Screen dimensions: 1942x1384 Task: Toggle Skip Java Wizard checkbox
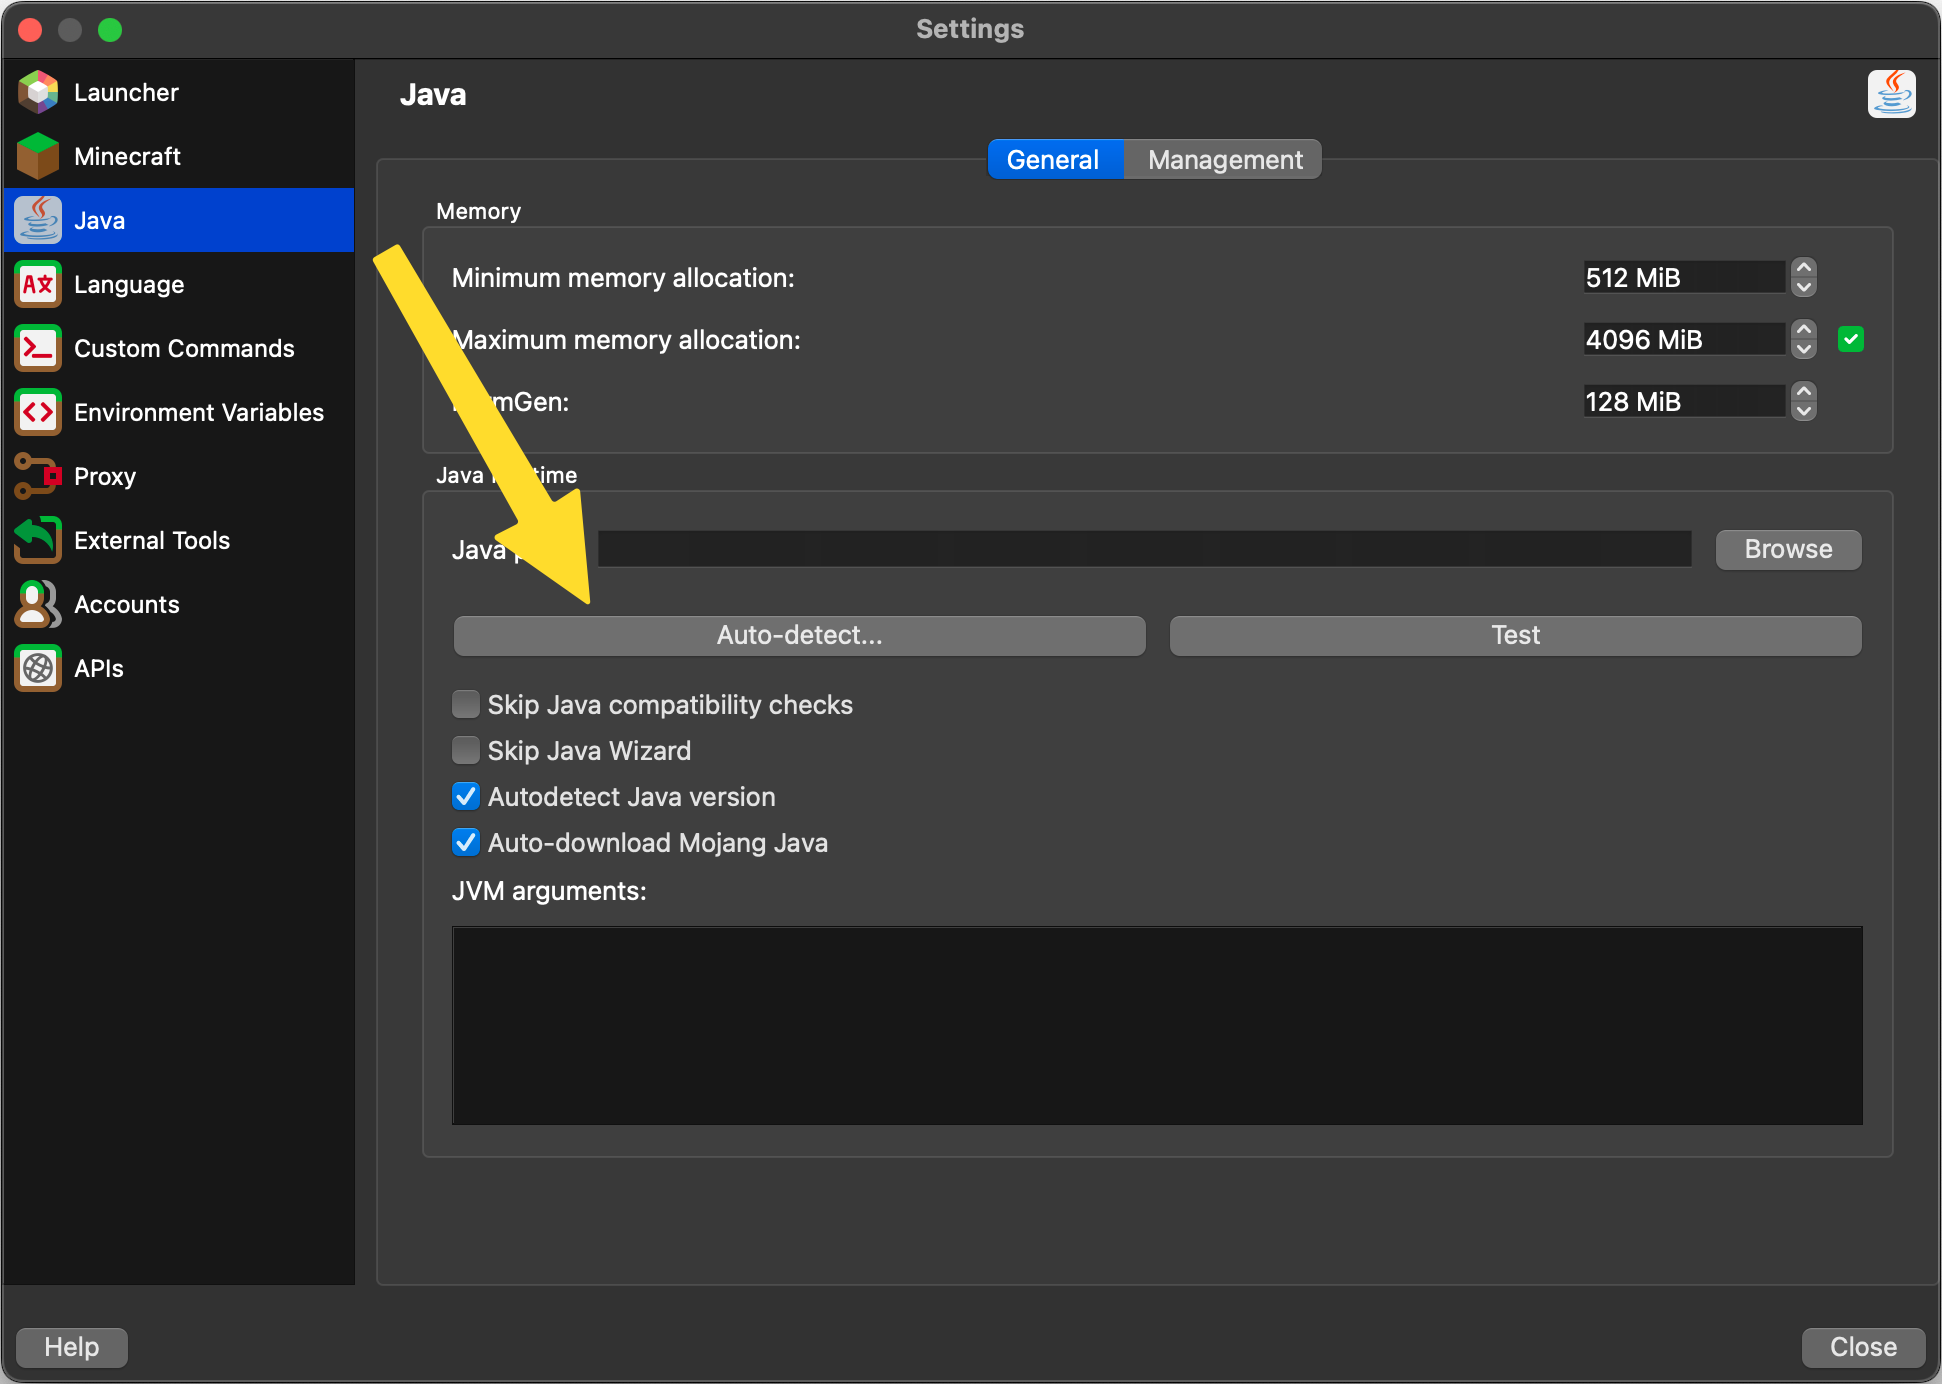(466, 750)
